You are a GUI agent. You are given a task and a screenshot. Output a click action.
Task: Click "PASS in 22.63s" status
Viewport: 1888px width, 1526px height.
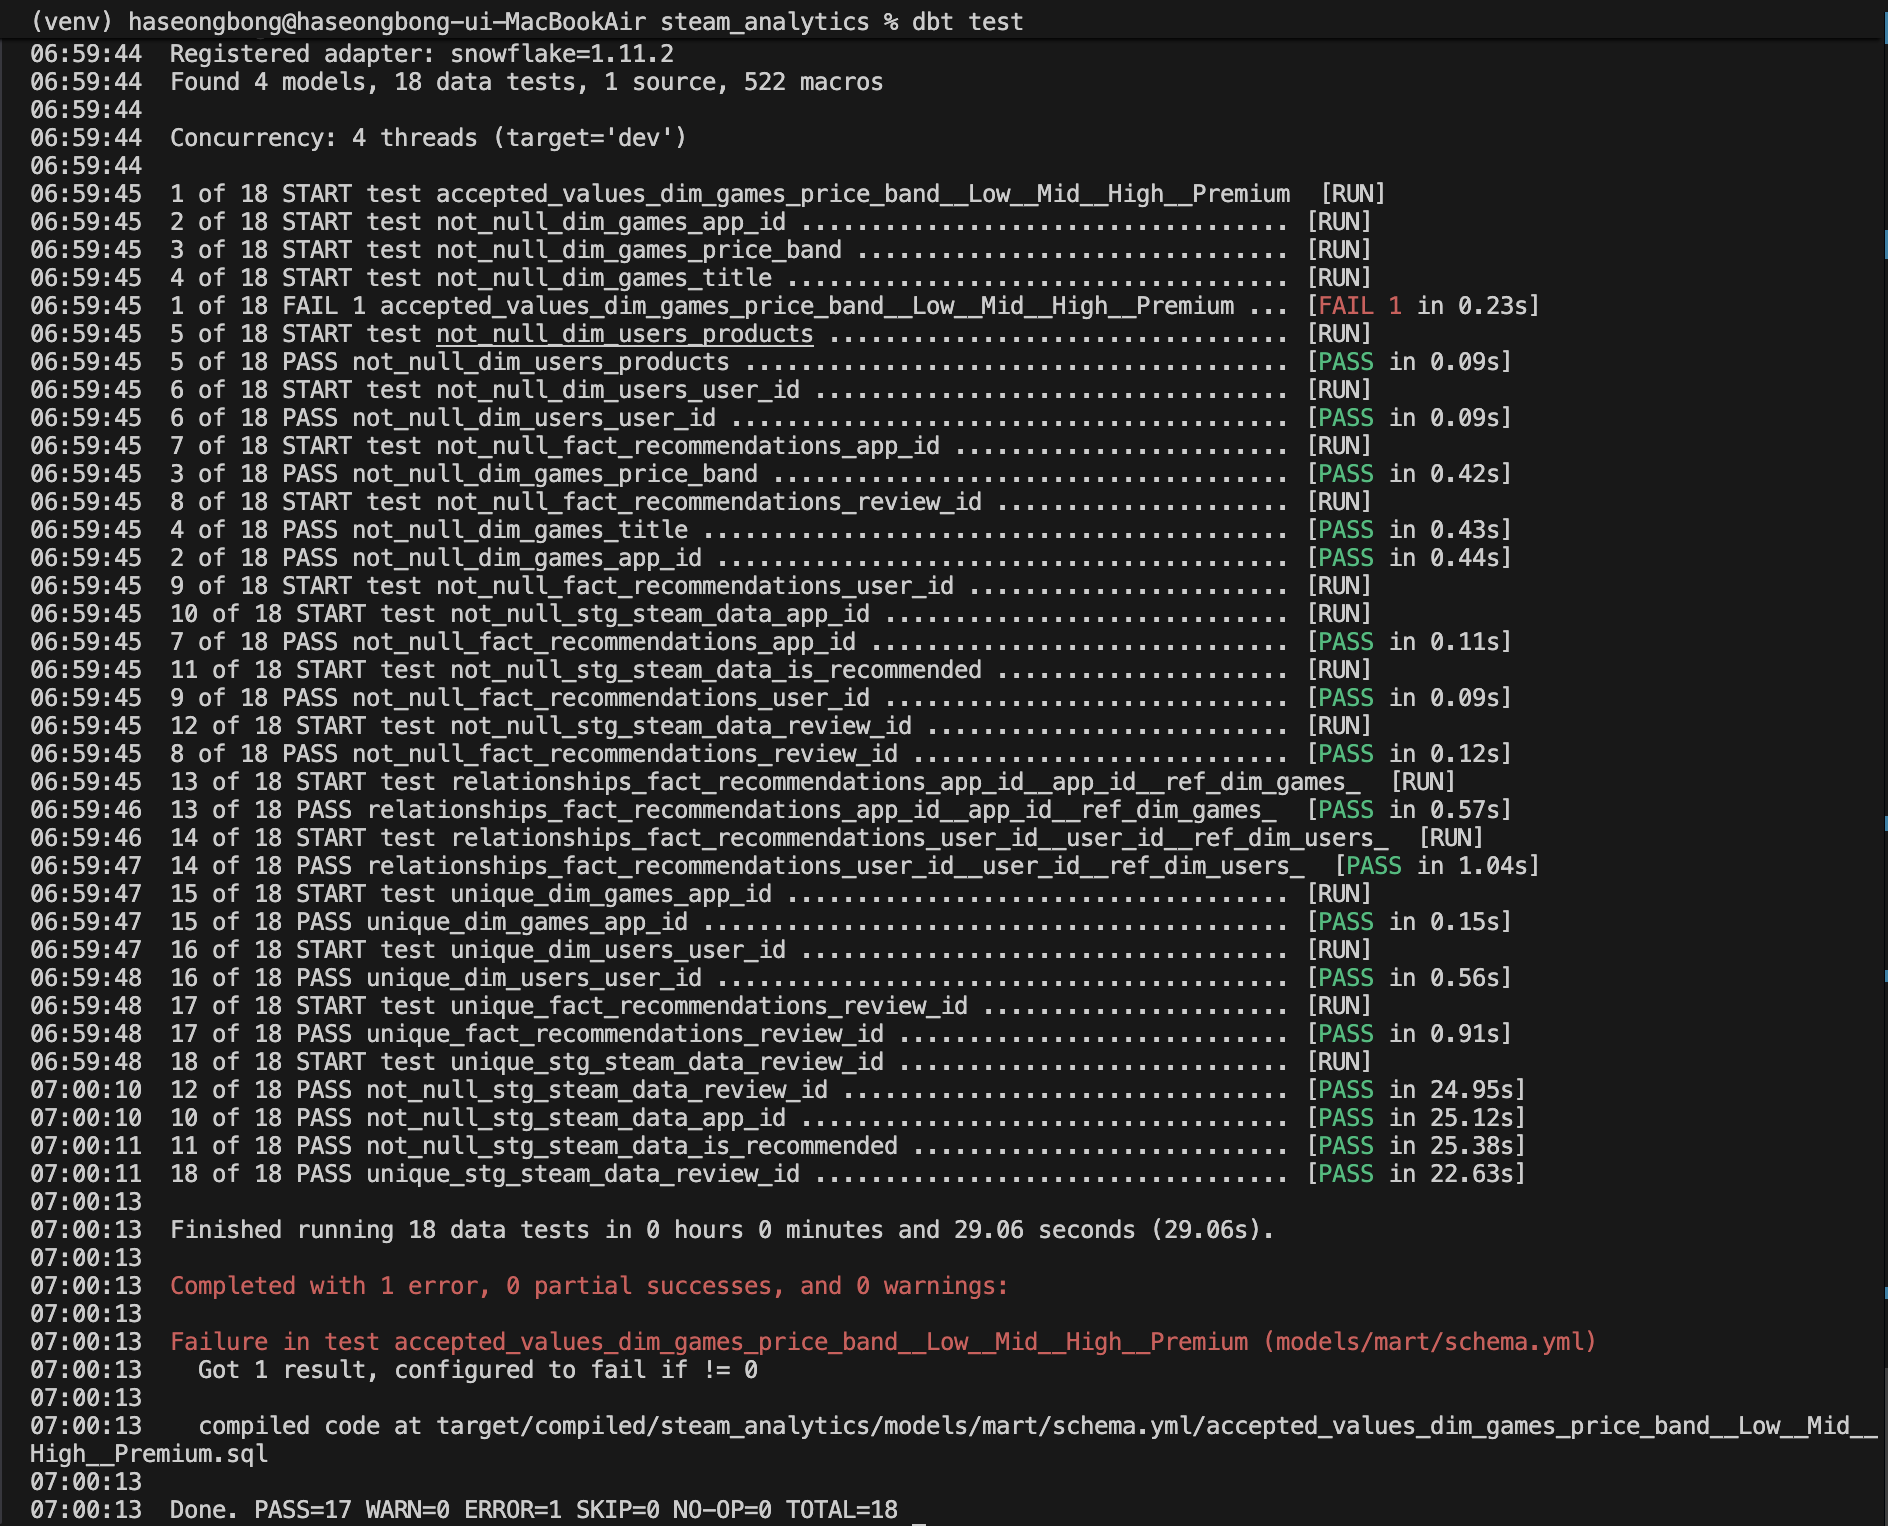(1416, 1174)
